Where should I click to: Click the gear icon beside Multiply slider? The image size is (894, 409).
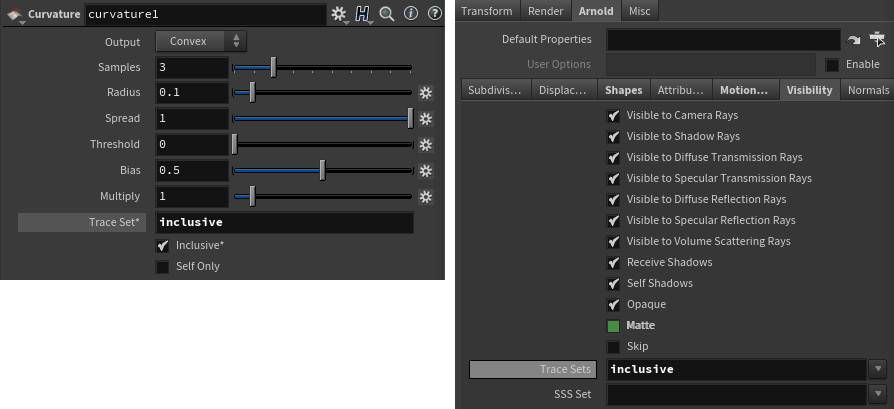pyautogui.click(x=425, y=197)
